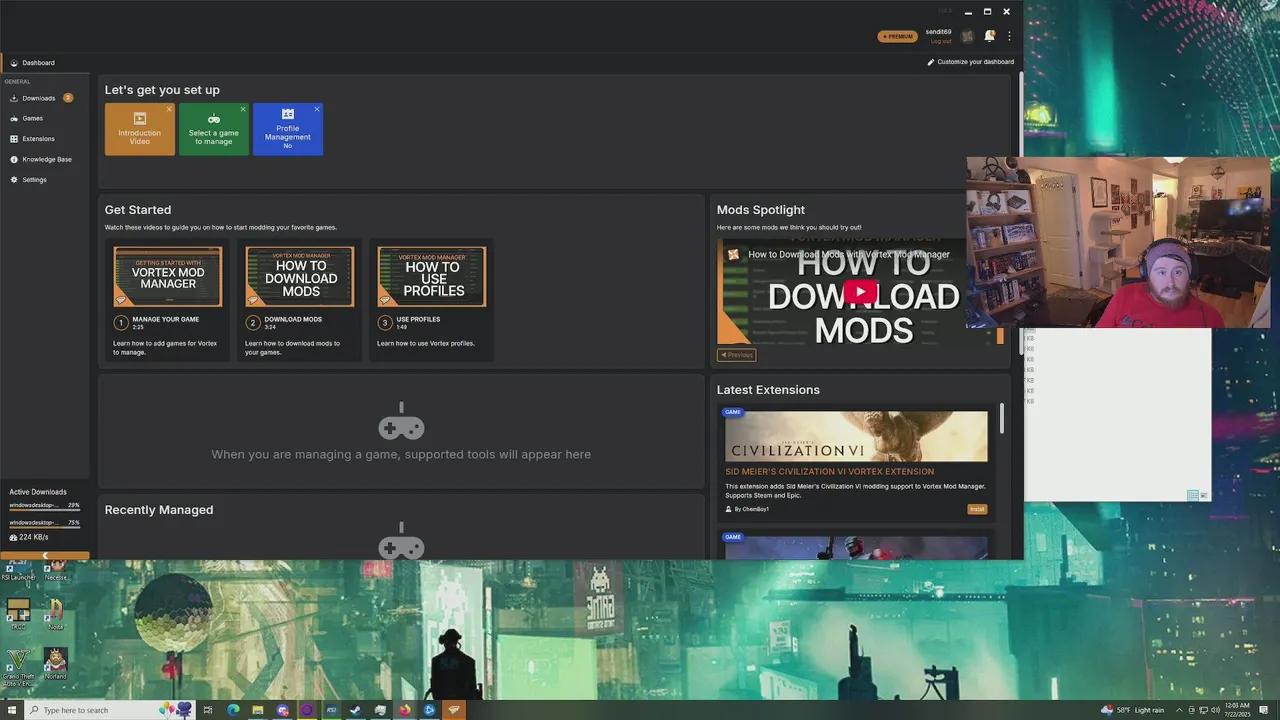This screenshot has width=1280, height=720.
Task: Open the RSI Launcher taskbar icon
Action: 331,710
